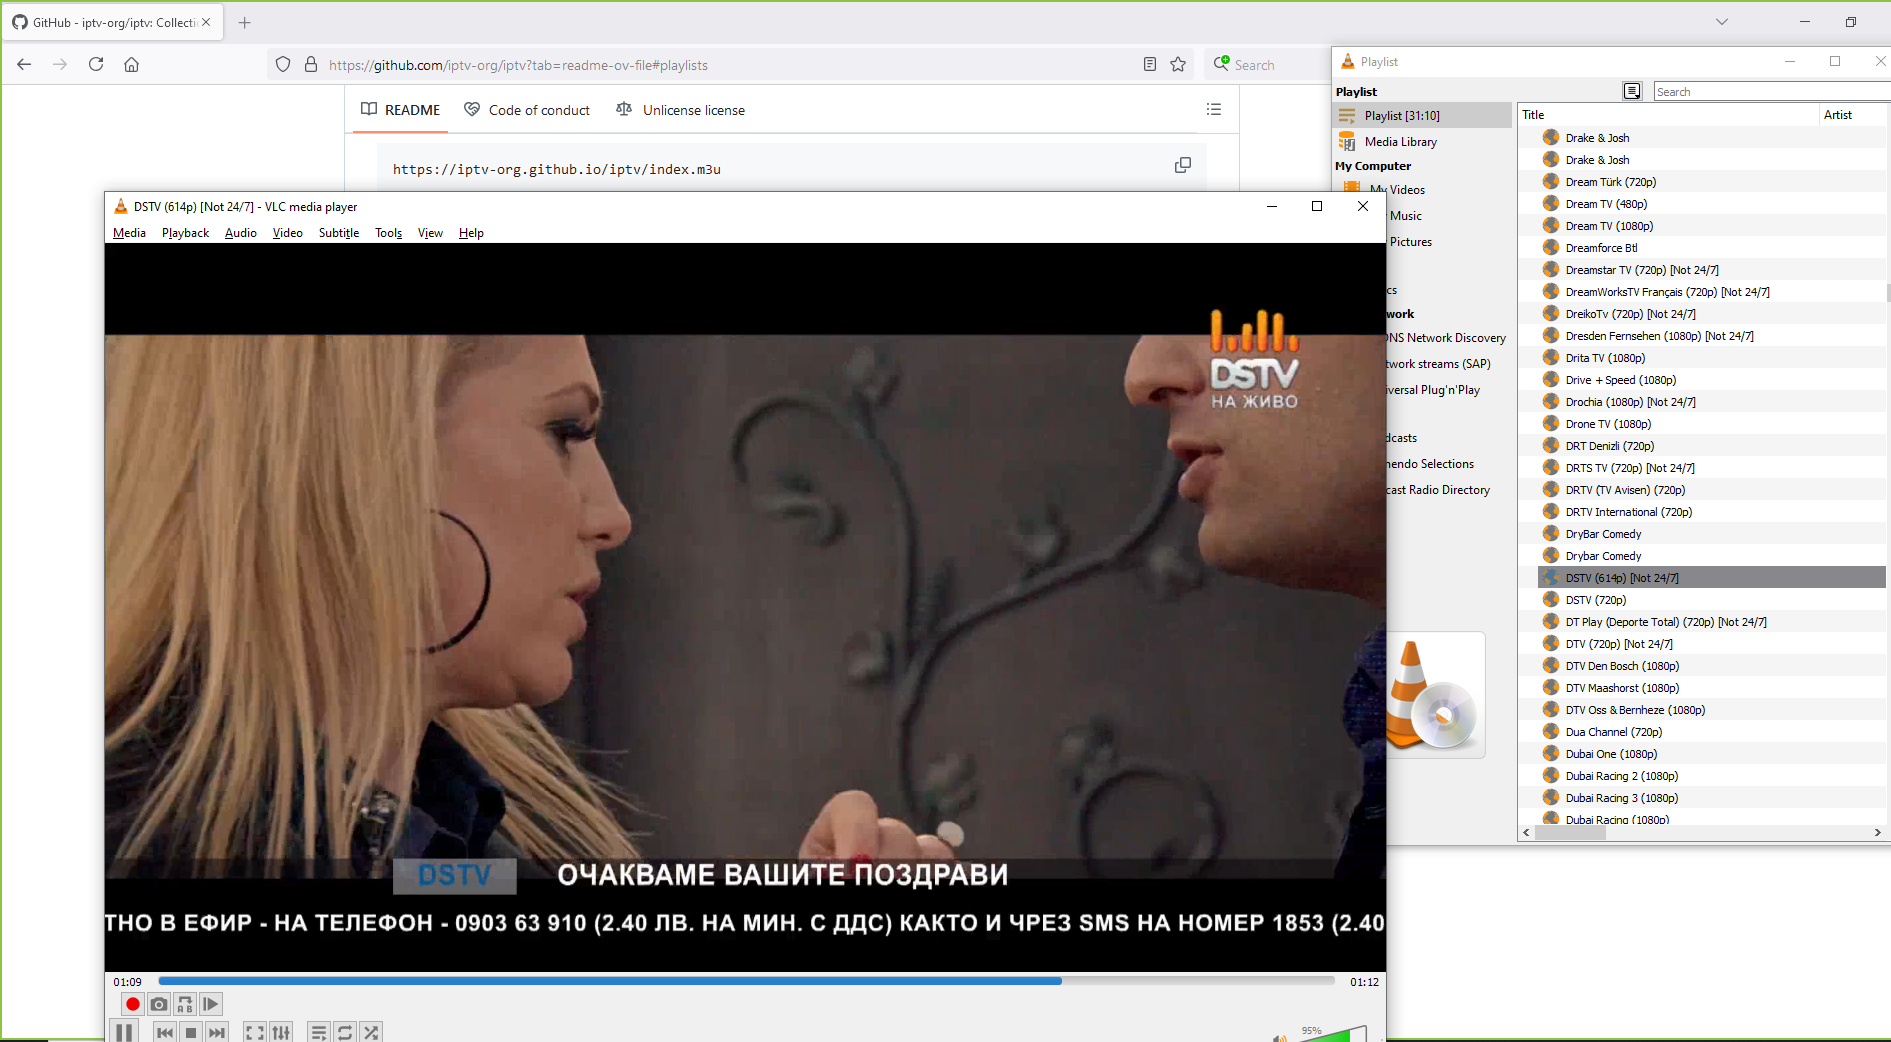Screen dimensions: 1891x1042
Task: Seek on the playback progress bar
Action: pos(746,981)
